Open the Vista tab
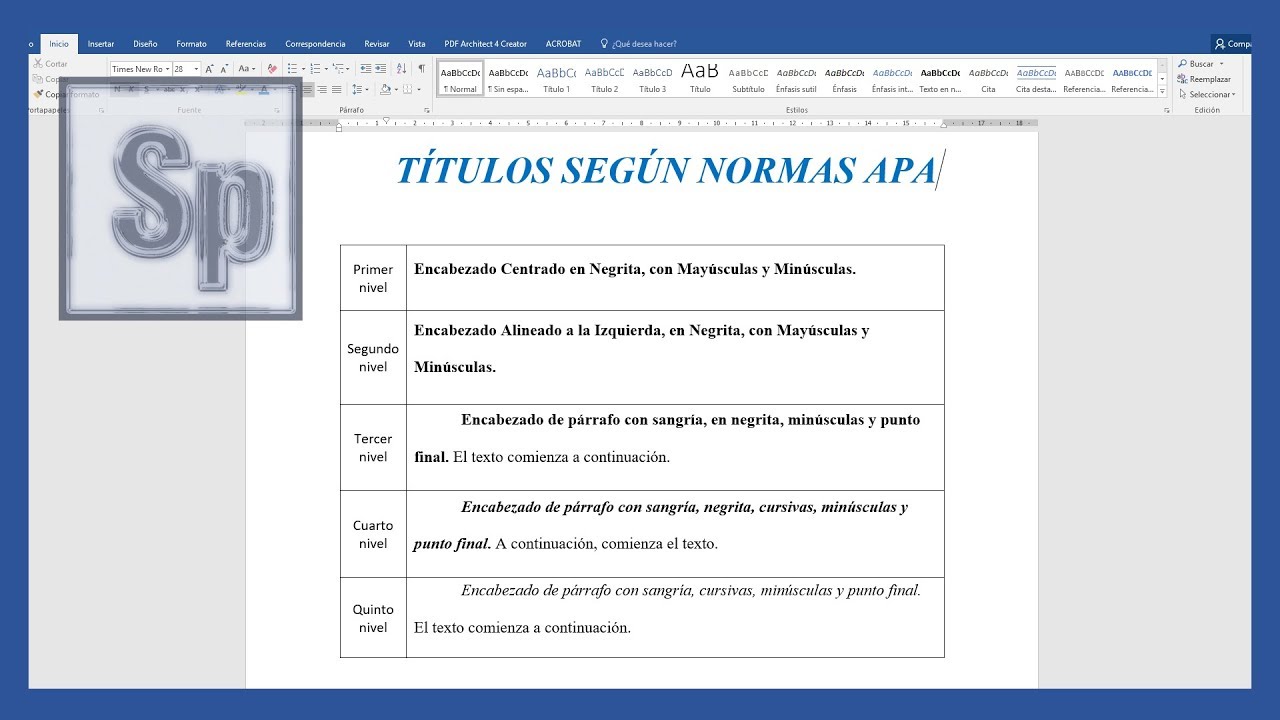Image resolution: width=1280 pixels, height=720 pixels. click(x=416, y=44)
